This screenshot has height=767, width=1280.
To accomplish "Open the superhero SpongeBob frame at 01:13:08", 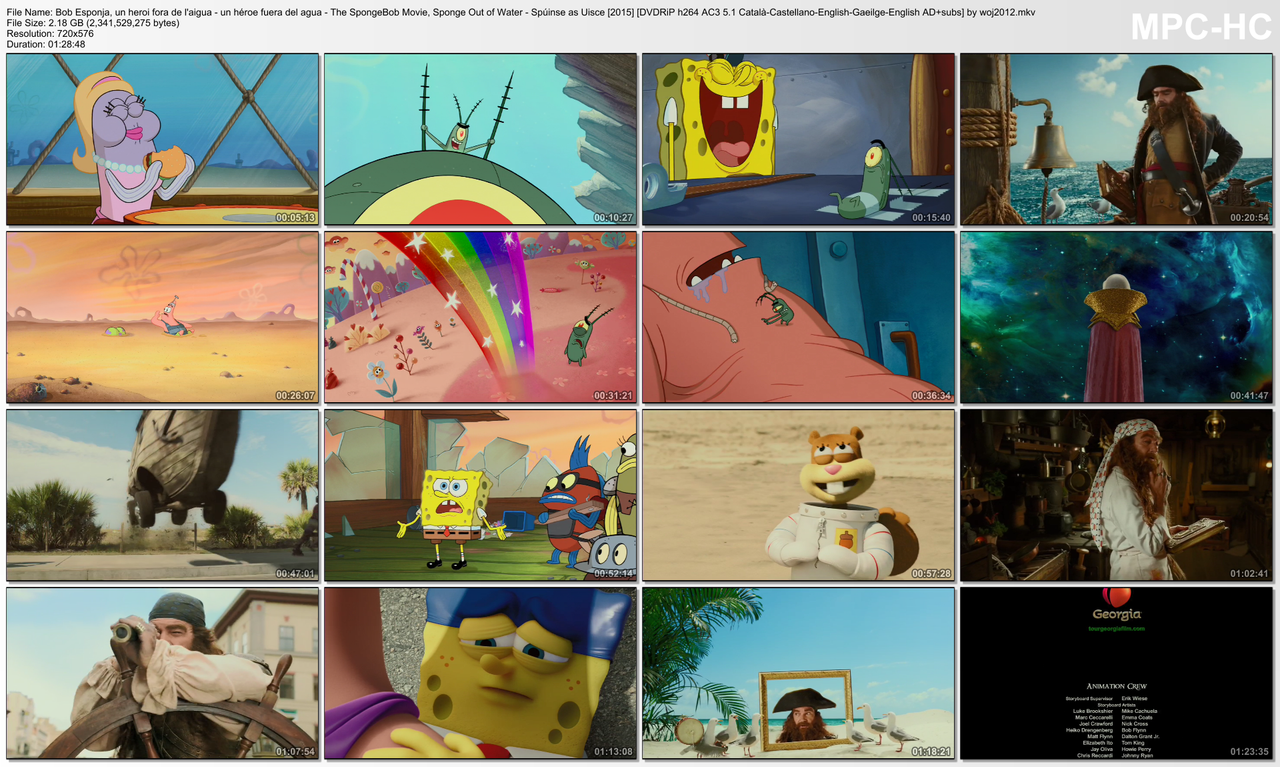I will point(480,673).
